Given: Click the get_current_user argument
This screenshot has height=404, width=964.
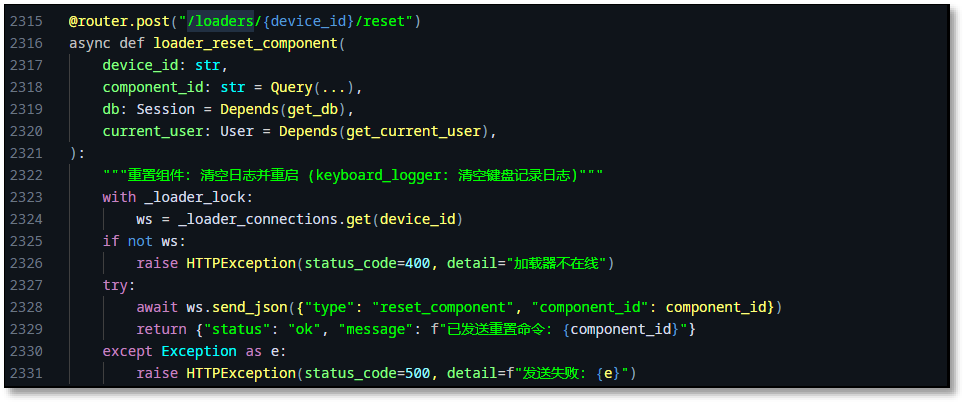Looking at the screenshot, I should click(x=413, y=132).
